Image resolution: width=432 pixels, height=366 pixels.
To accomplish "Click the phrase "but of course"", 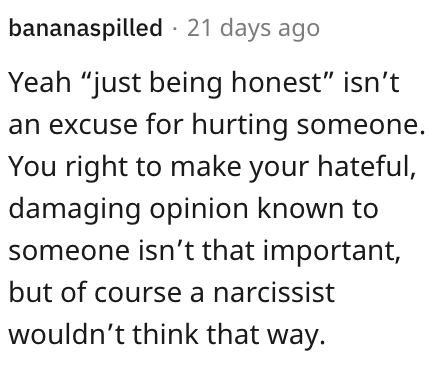I will point(95,292).
